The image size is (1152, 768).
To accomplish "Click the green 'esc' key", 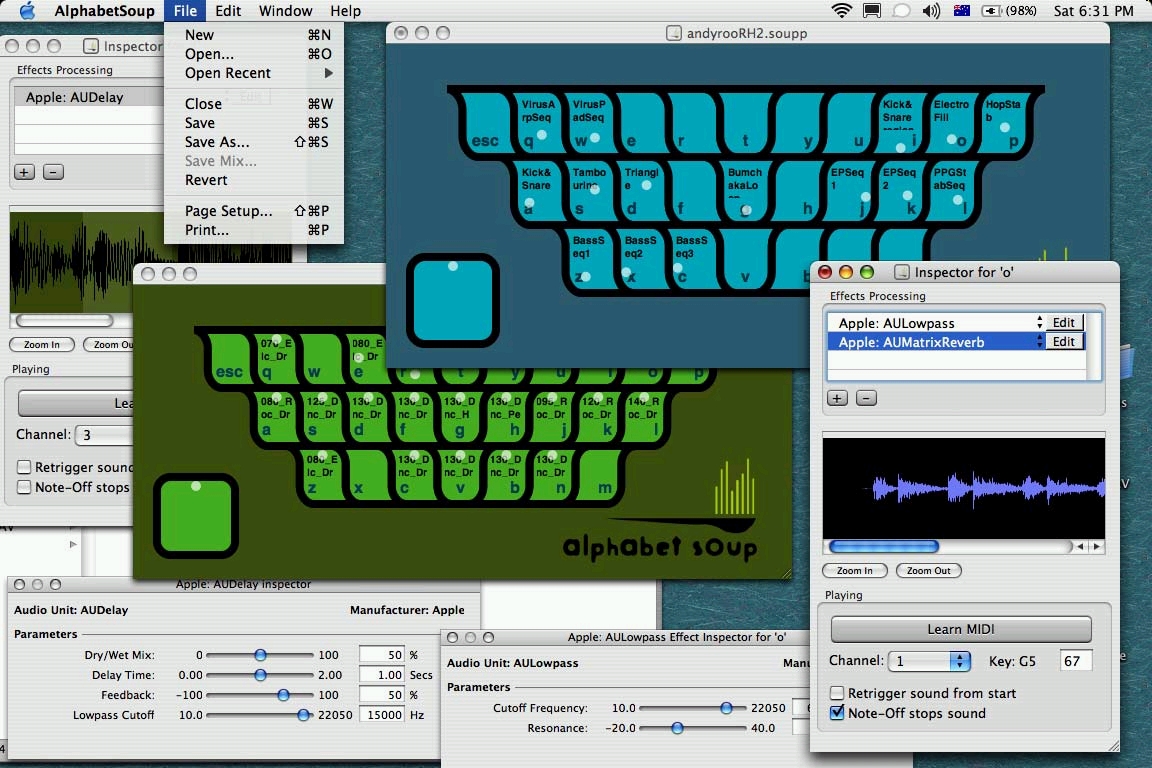I will click(228, 359).
